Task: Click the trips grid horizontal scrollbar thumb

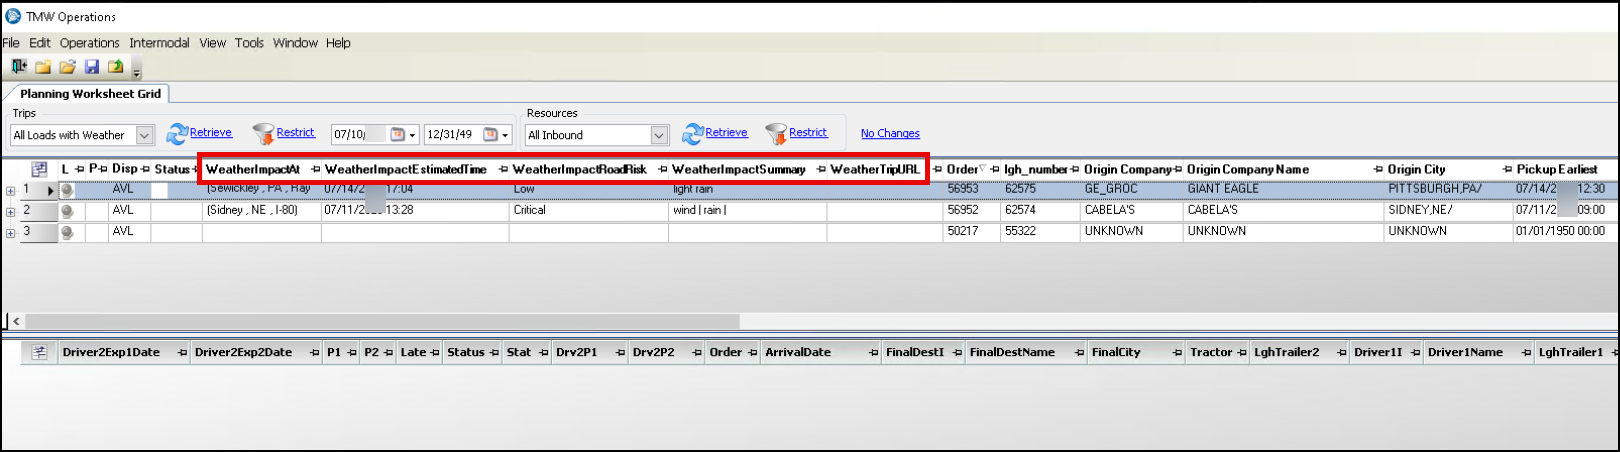Action: click(382, 321)
